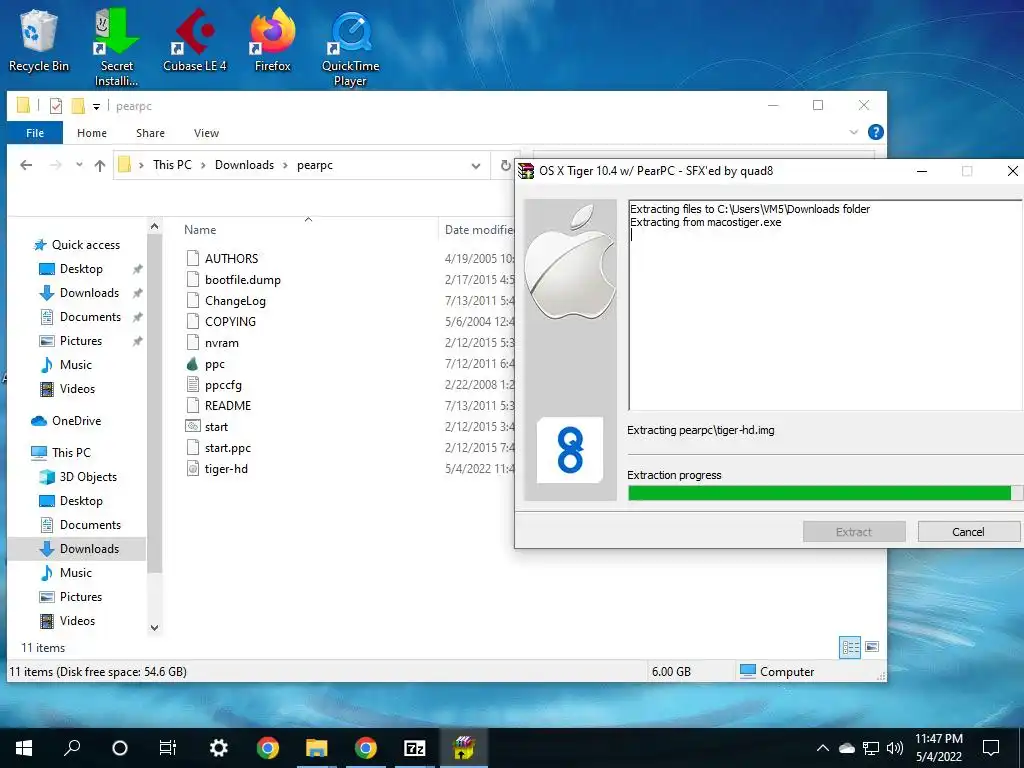Open Explorer Help question mark icon
1024x768 pixels.
pyautogui.click(x=876, y=132)
